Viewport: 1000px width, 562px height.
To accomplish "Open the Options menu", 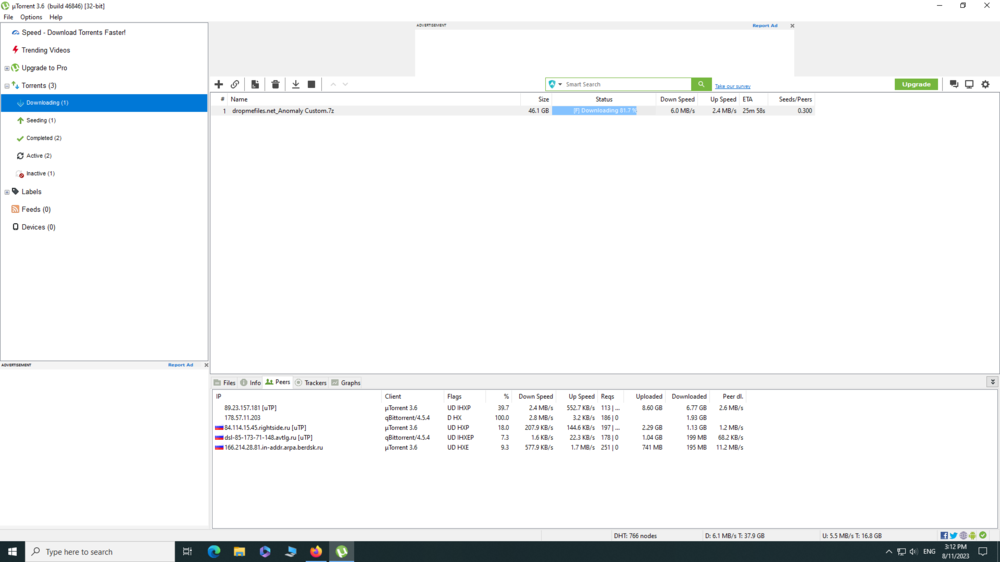I will (x=31, y=17).
